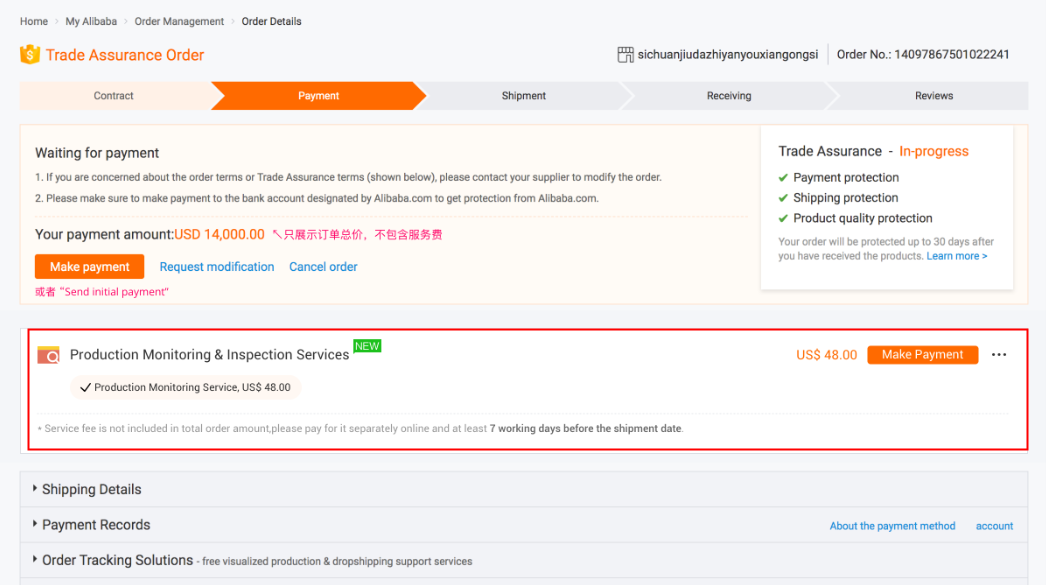The height and width of the screenshot is (585, 1046).
Task: Open Learn more about Trade Assurance
Action: (x=957, y=256)
